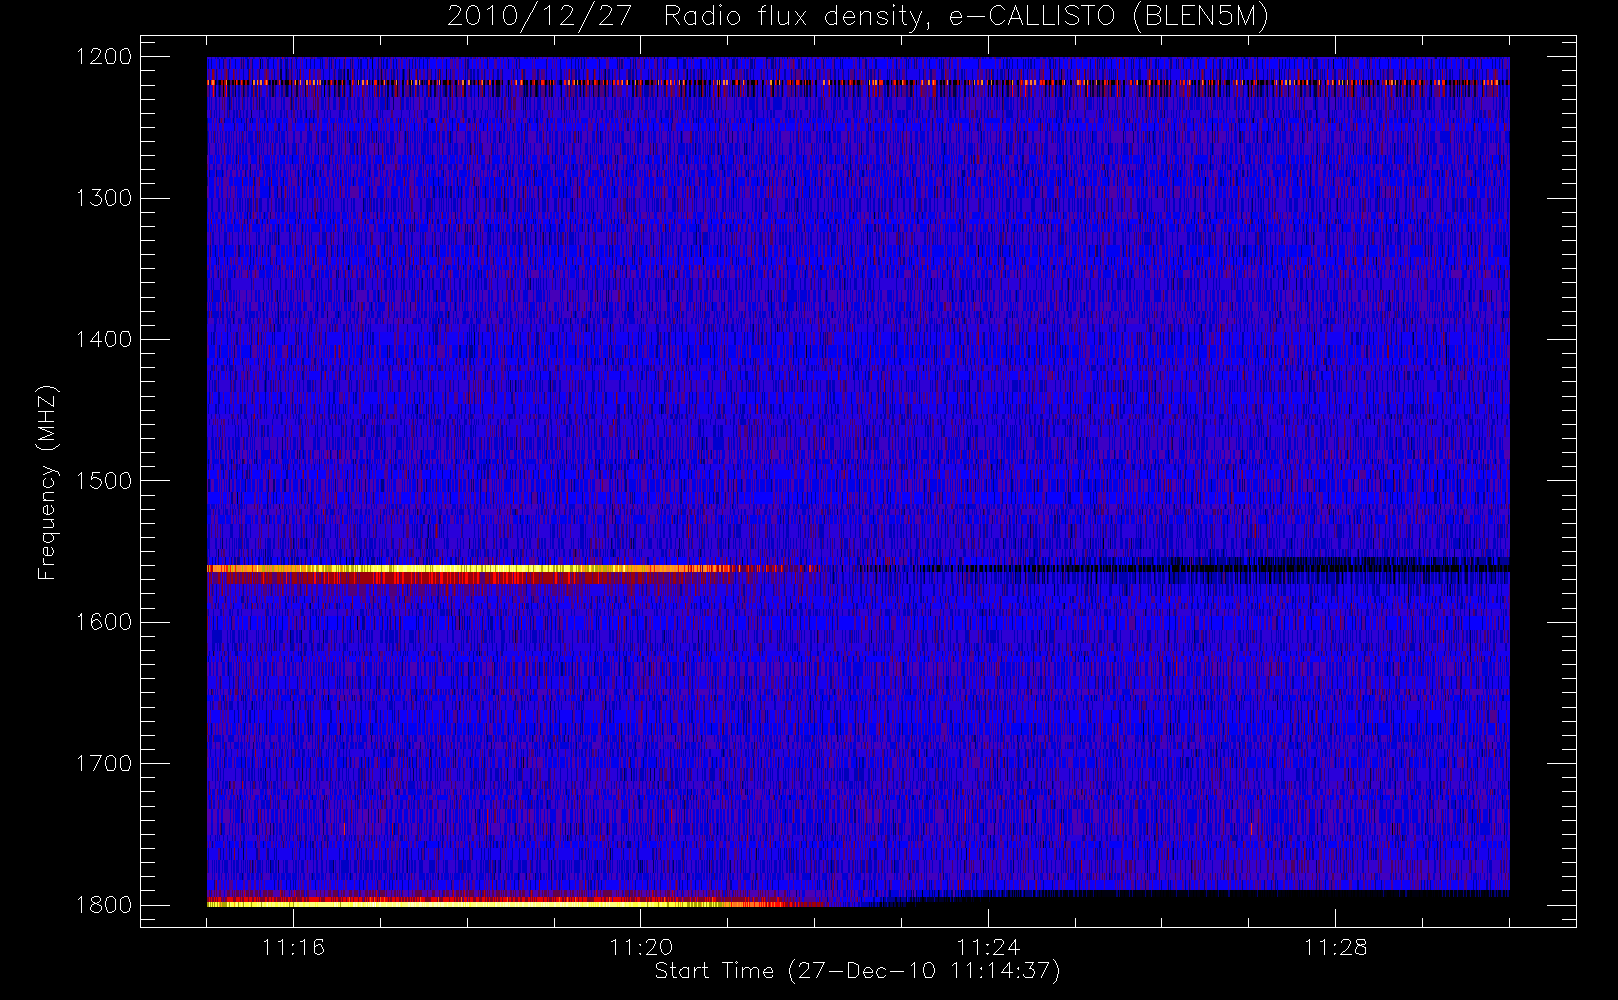Click the dark black band near 1560 MHz after 11:24
The image size is (1618, 1000).
[1250, 568]
